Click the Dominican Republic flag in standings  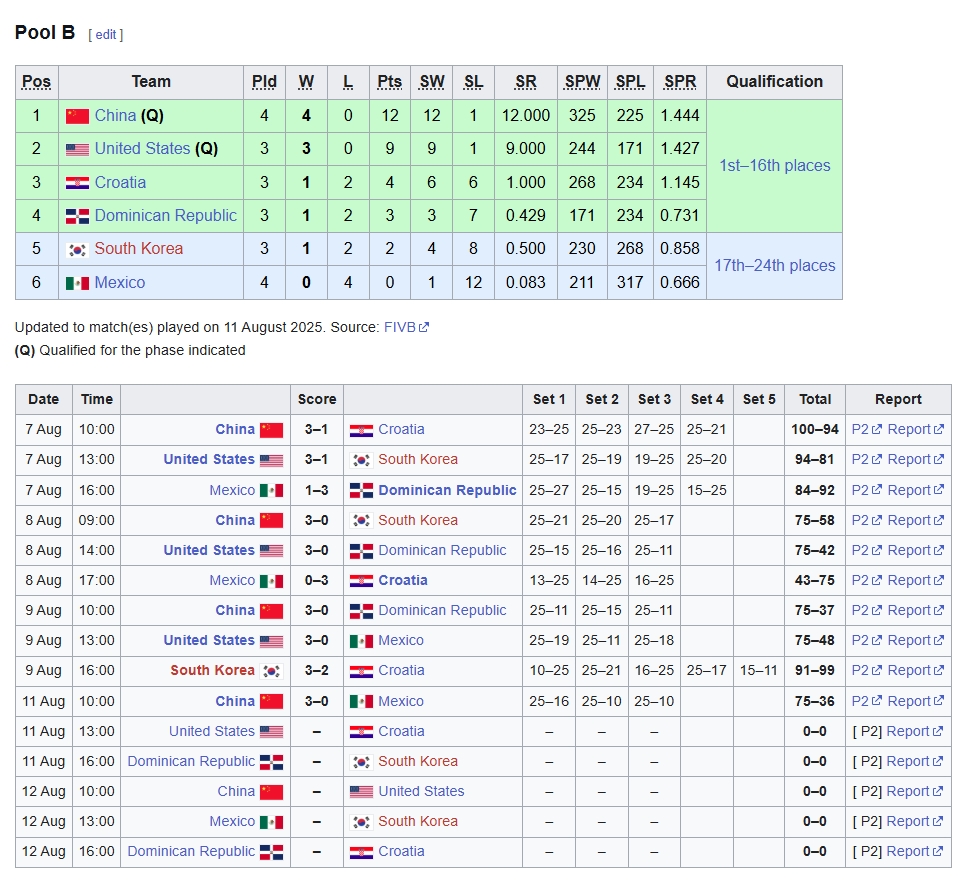(77, 216)
